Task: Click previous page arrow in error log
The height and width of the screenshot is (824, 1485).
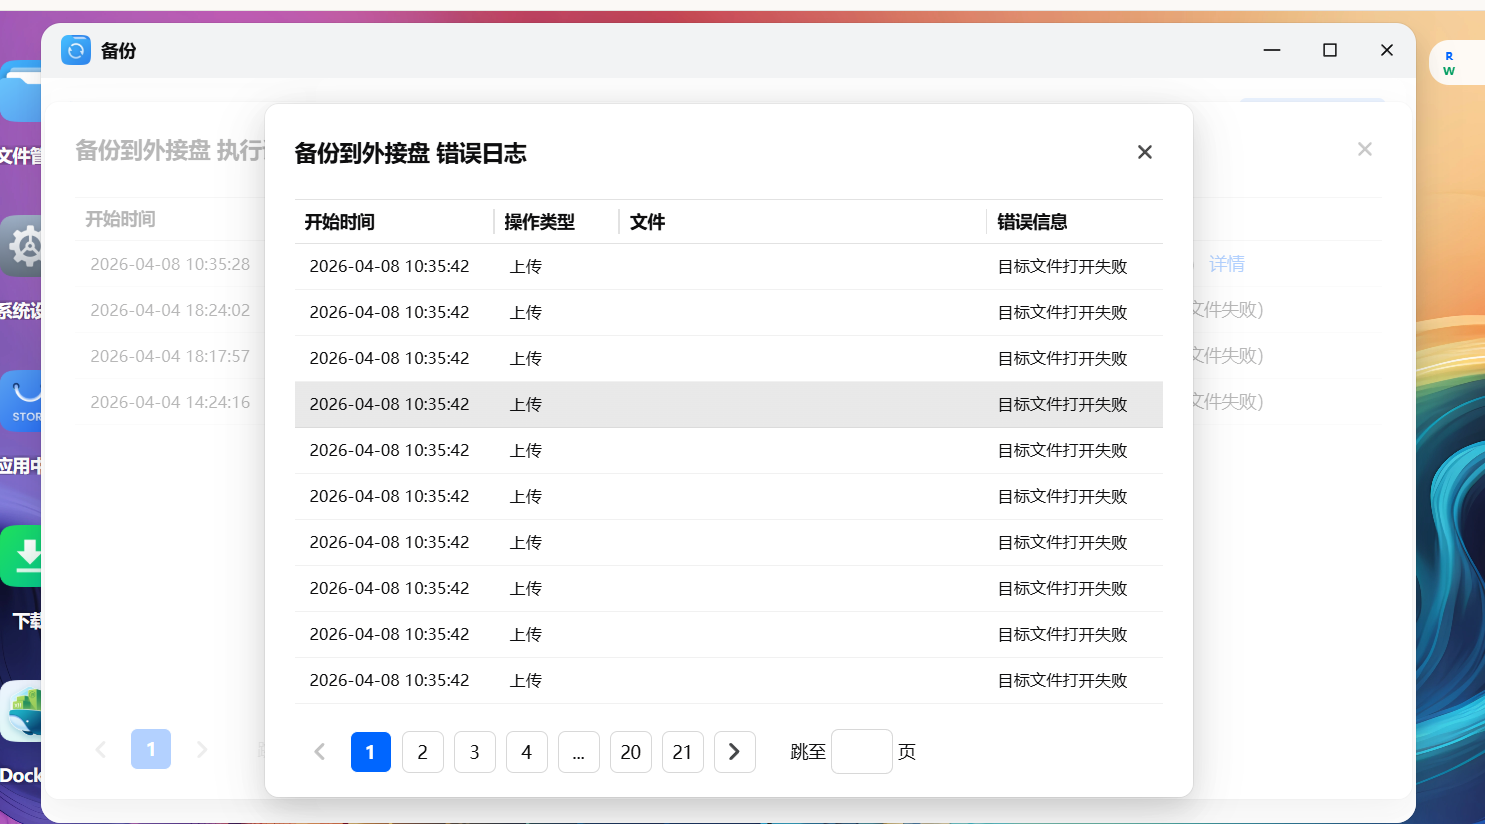Action: click(320, 752)
